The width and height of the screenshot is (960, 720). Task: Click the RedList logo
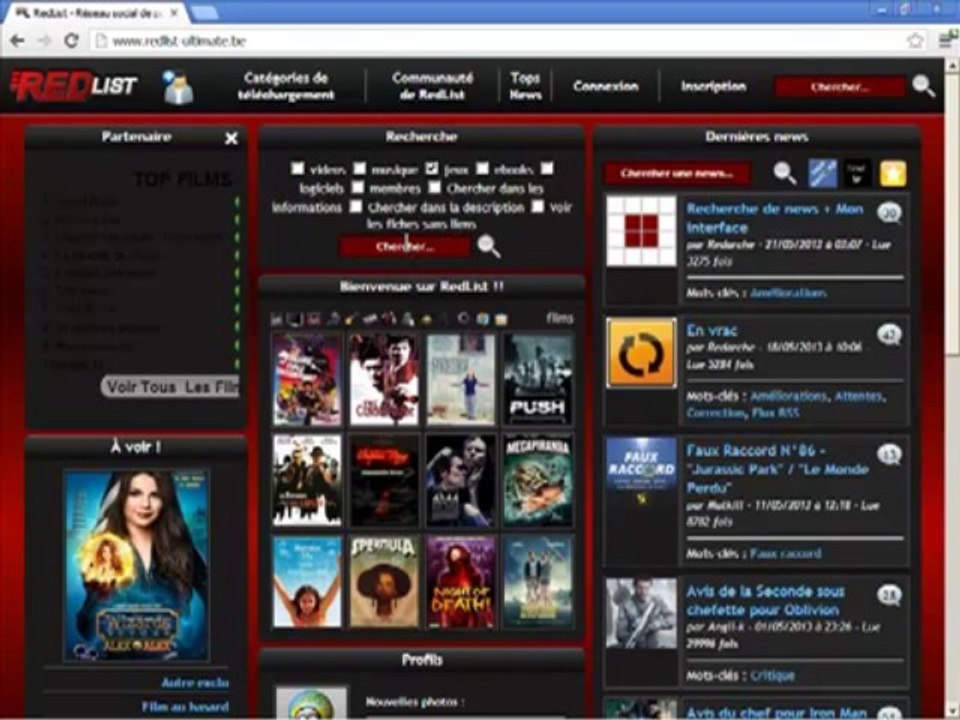click(x=73, y=86)
